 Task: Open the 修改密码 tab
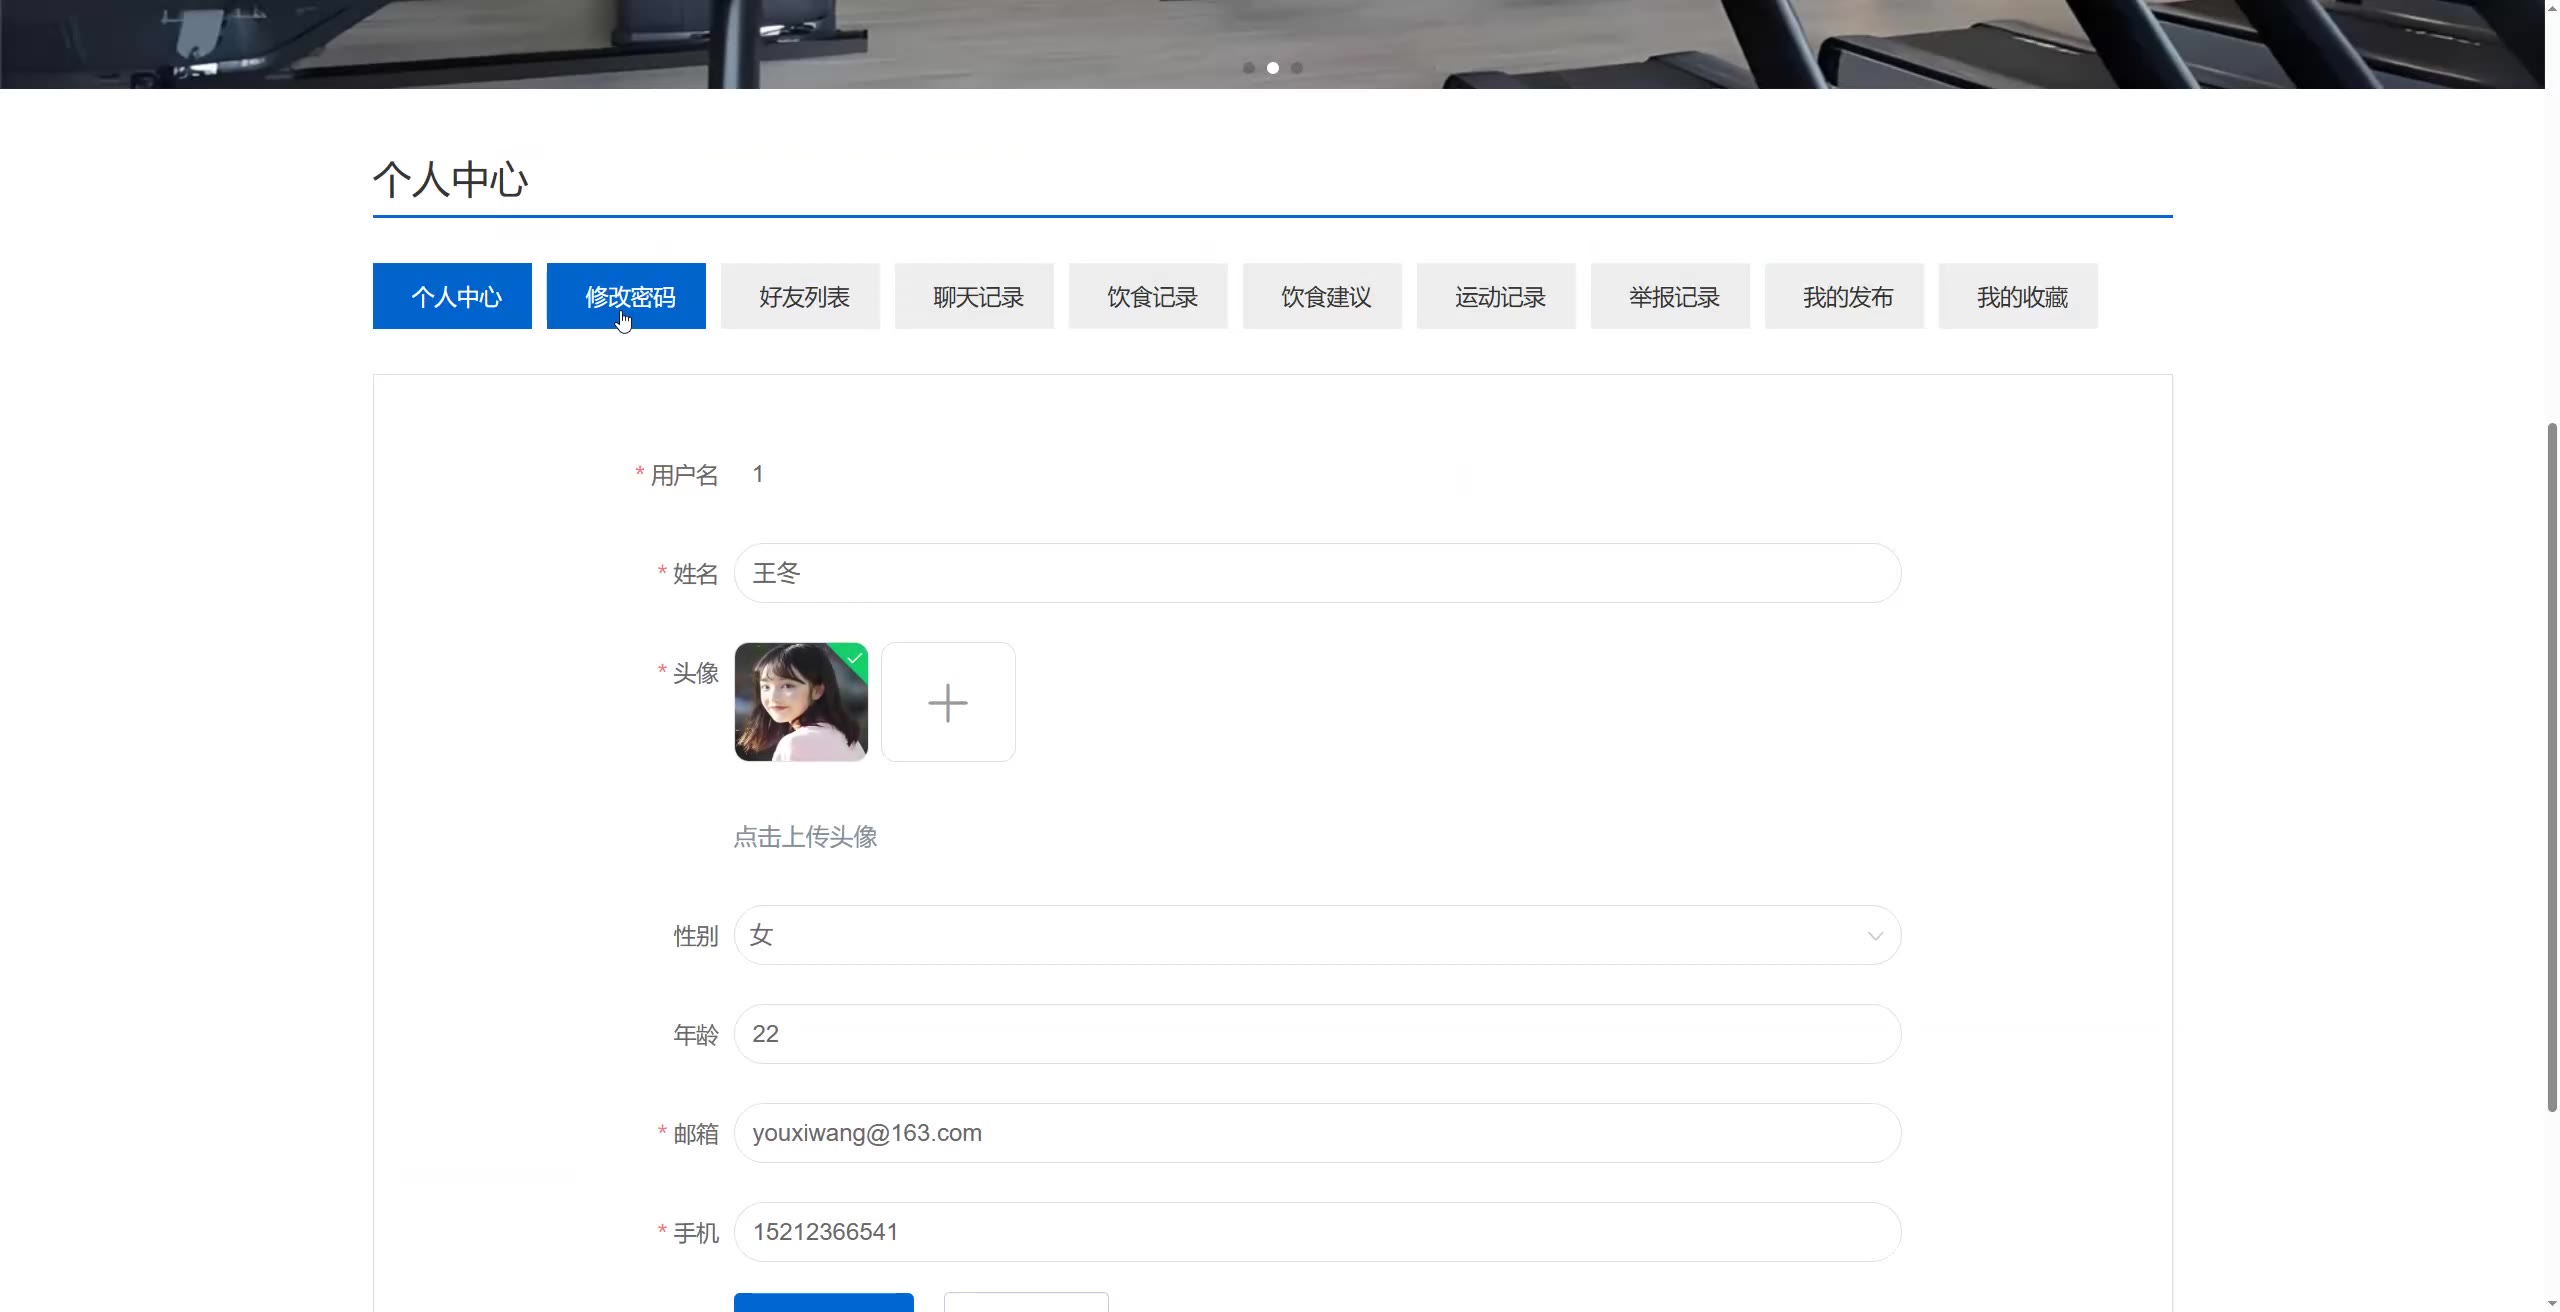tap(626, 296)
